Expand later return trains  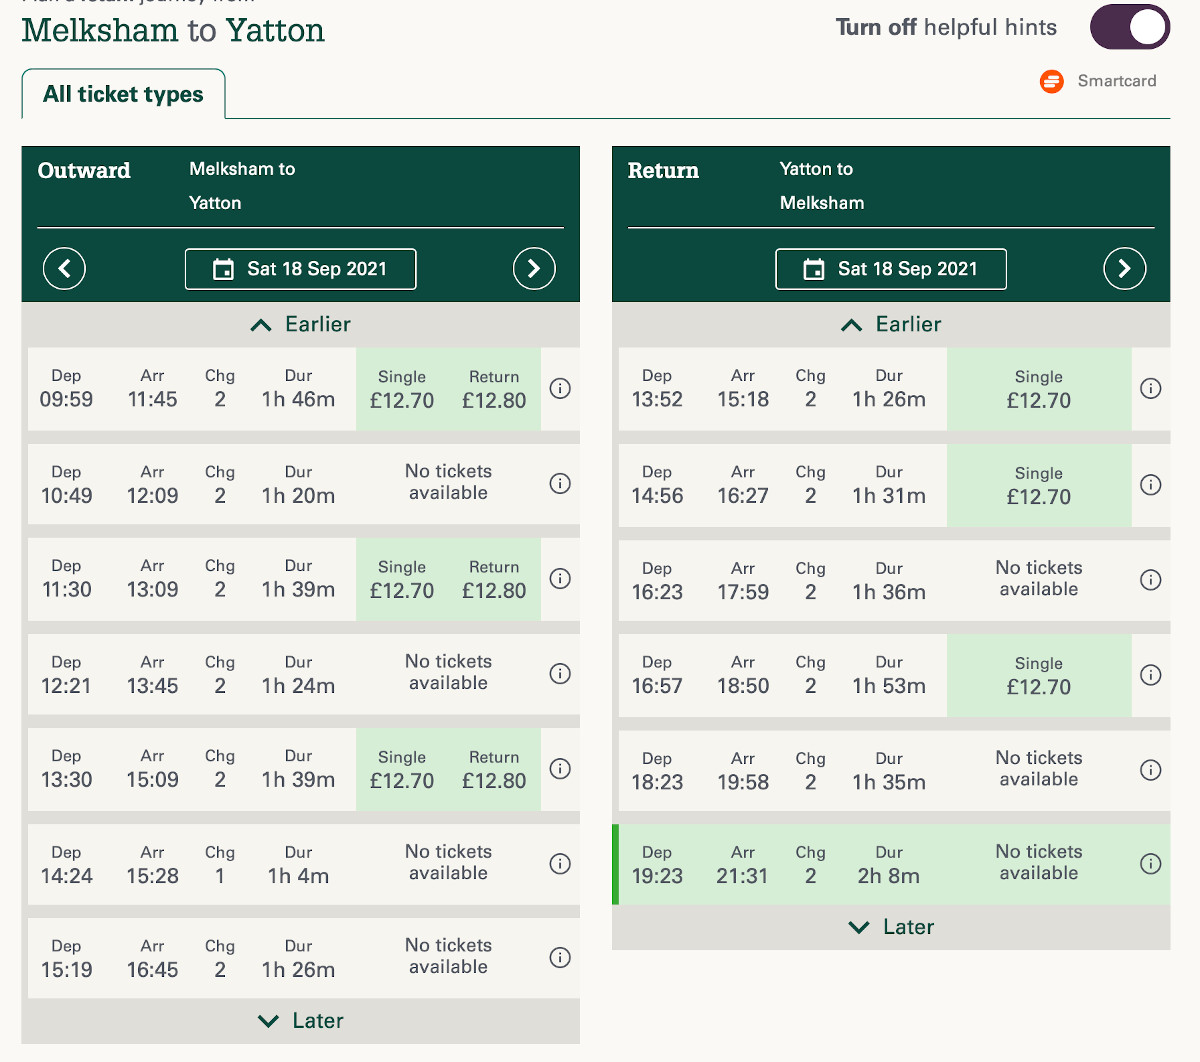891,927
